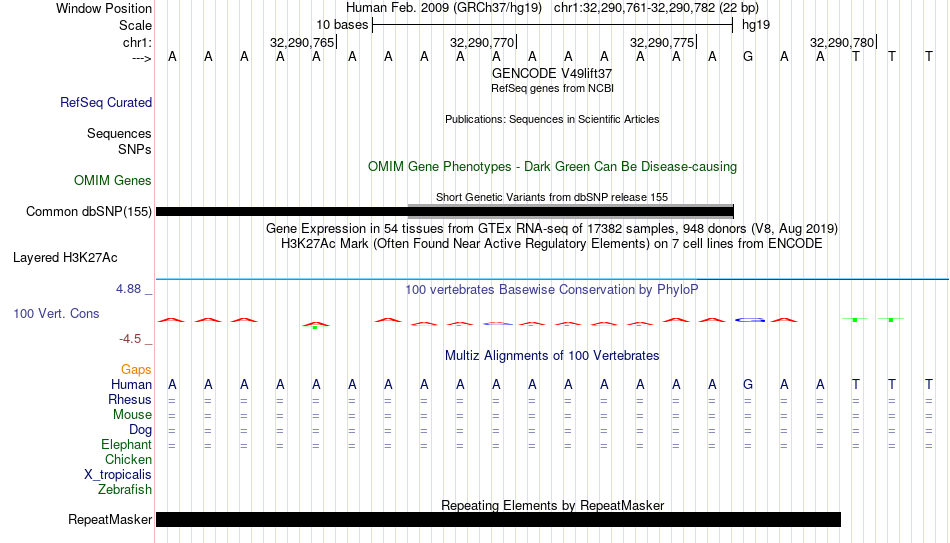Select the Elephant species label
Viewport: 950px width, 543px height.
pyautogui.click(x=126, y=445)
